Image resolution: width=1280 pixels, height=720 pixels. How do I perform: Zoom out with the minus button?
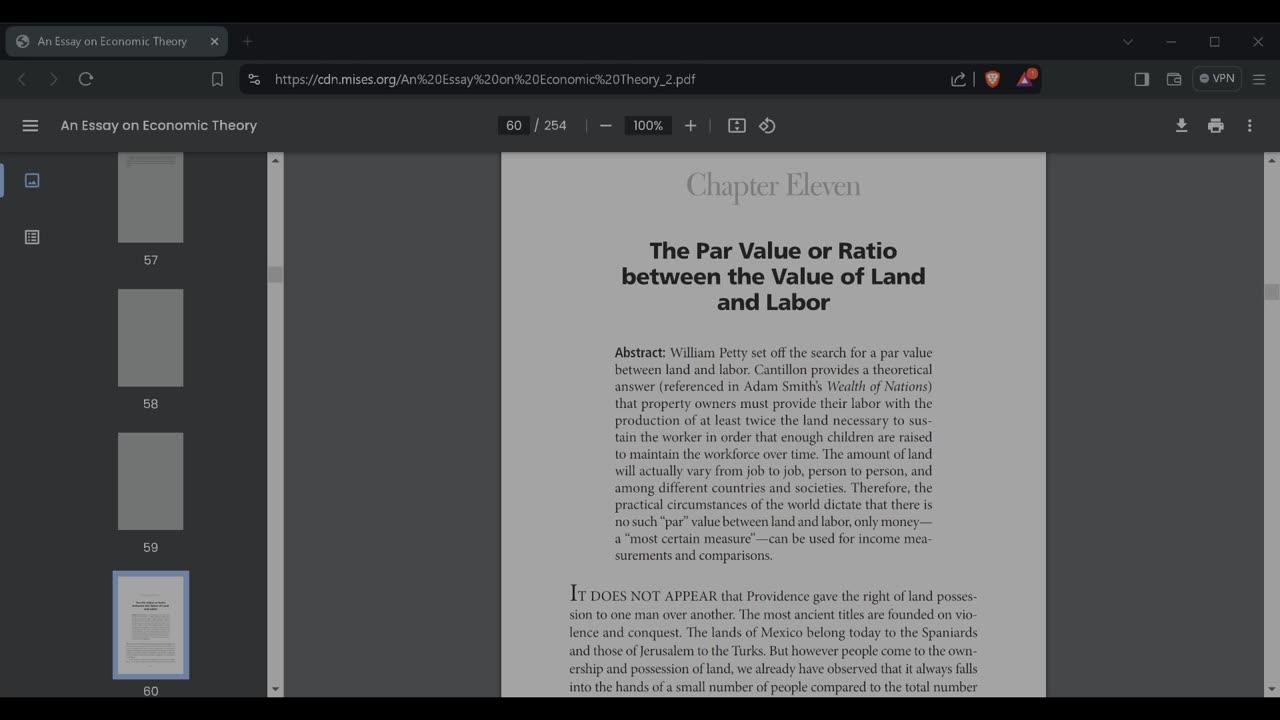click(x=605, y=126)
